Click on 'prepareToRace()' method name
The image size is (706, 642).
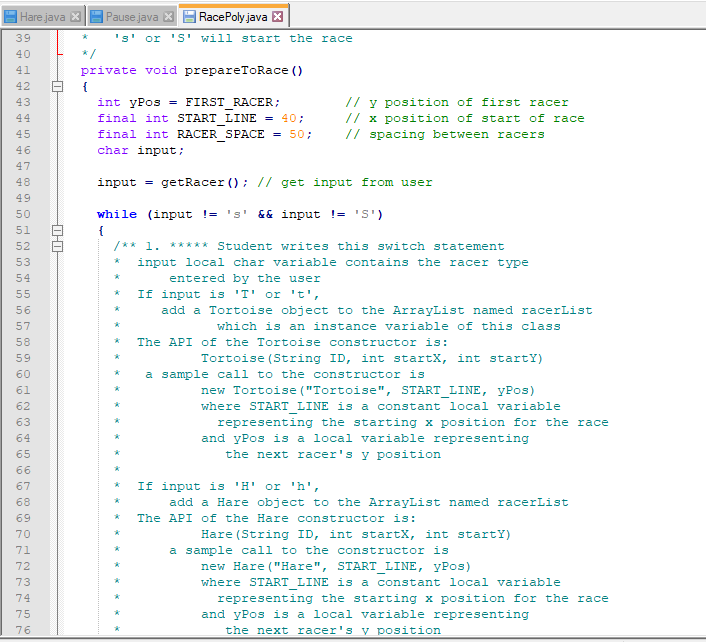click(244, 71)
